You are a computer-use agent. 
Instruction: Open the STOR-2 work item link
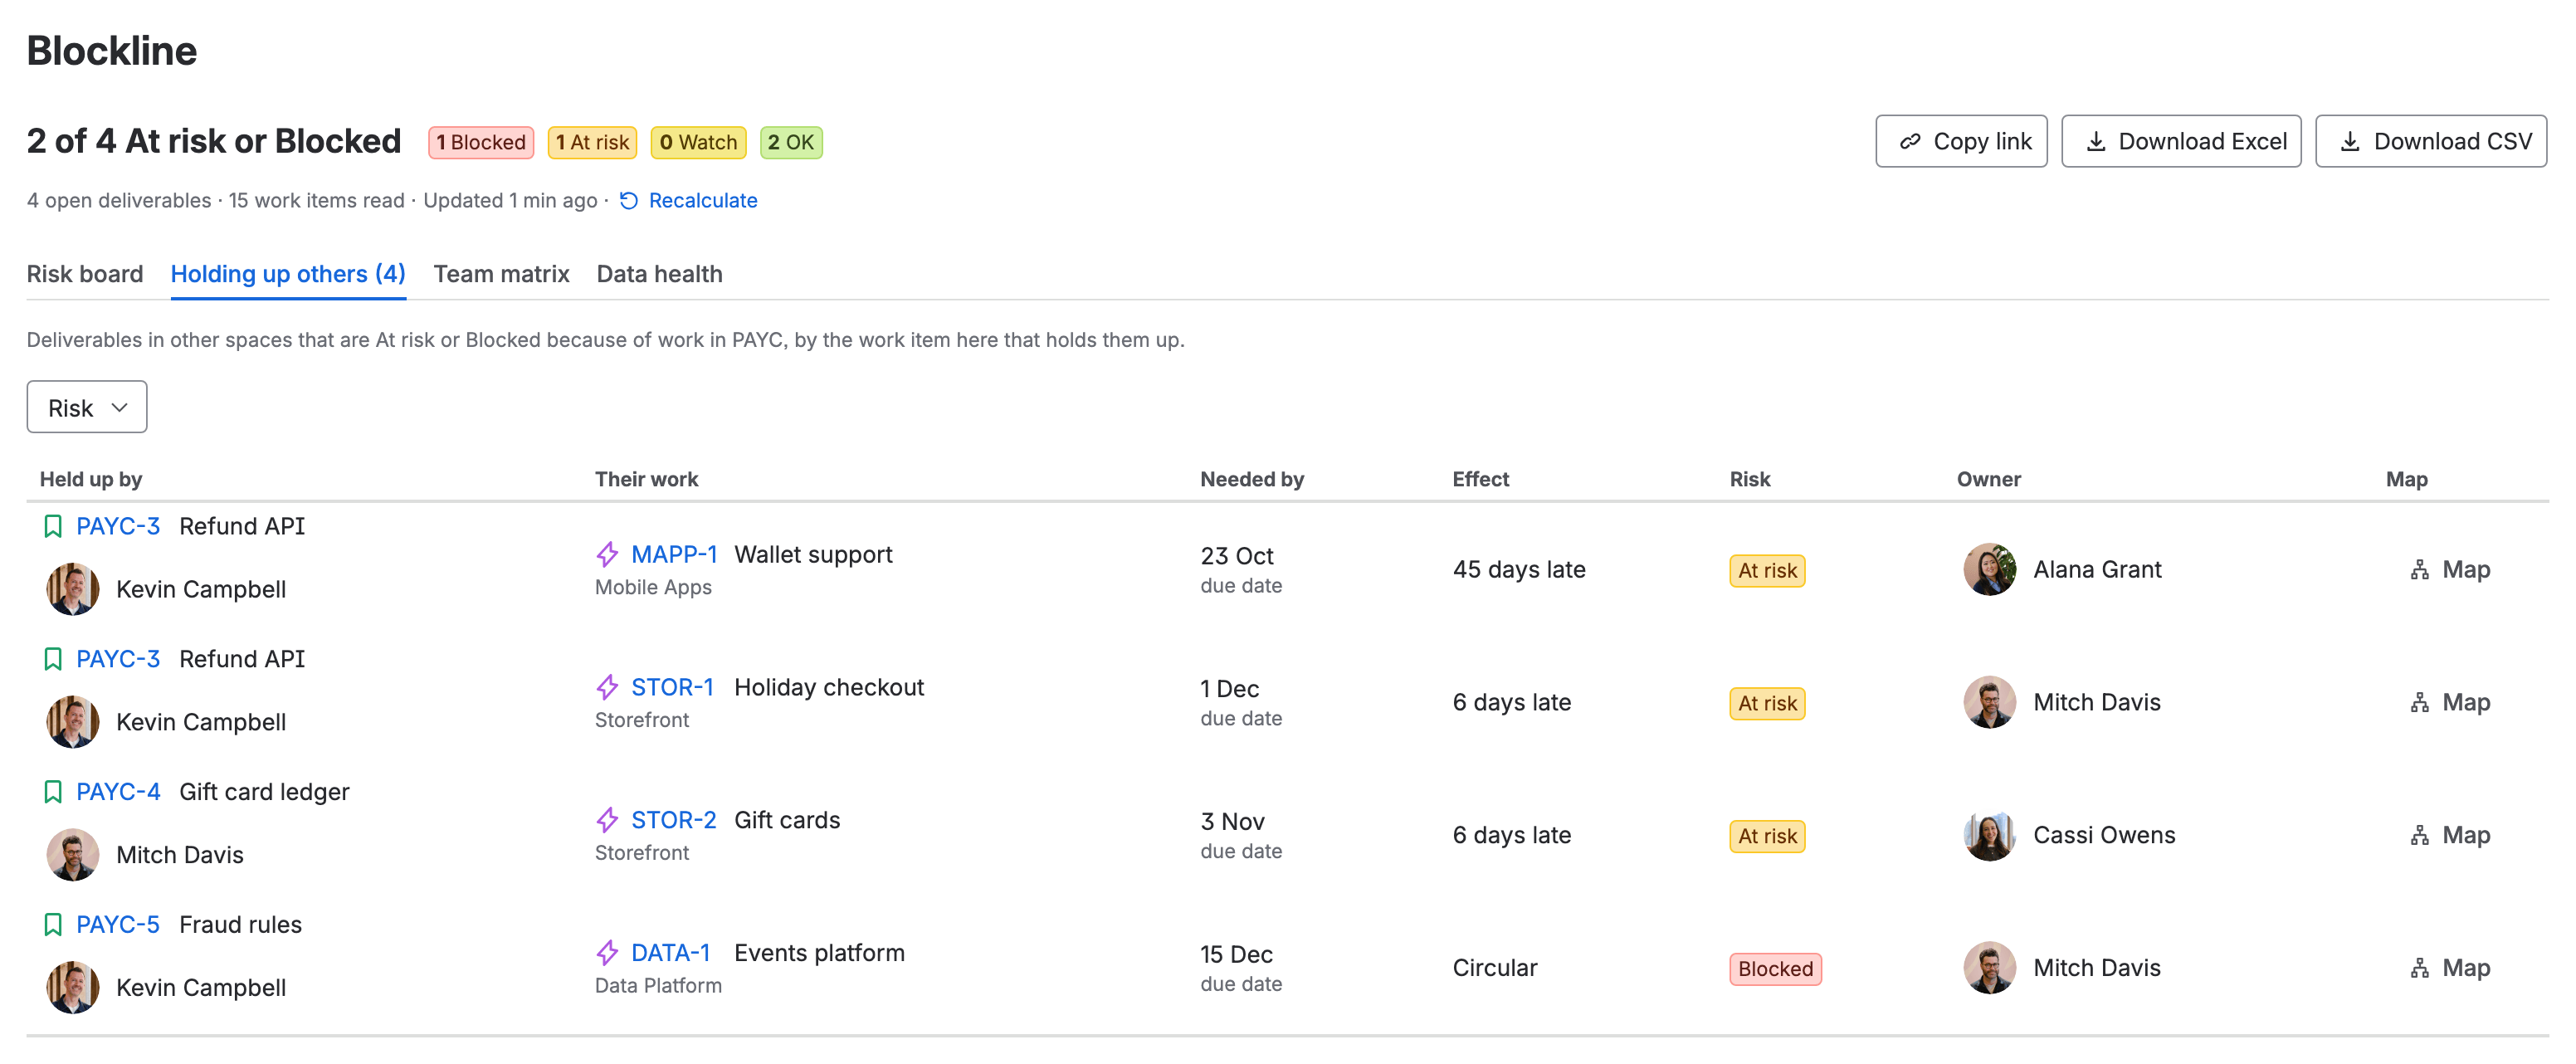[x=674, y=820]
